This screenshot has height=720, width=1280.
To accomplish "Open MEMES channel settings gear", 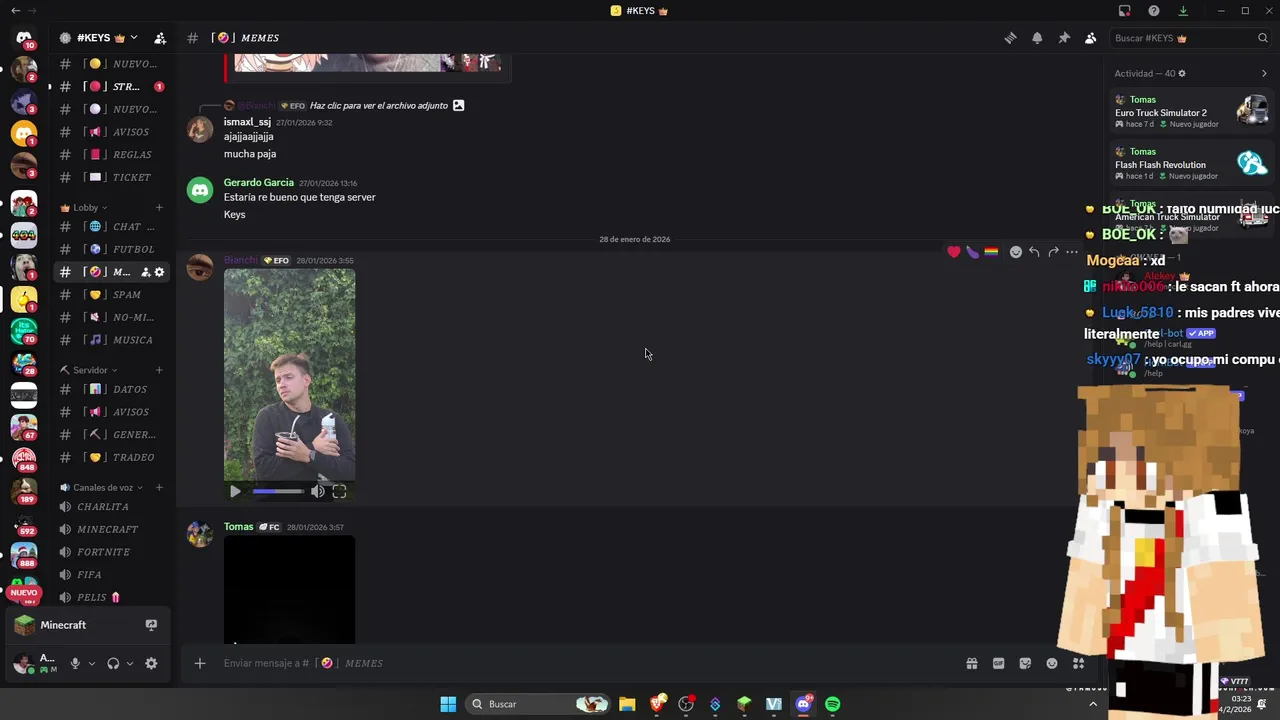I will coord(159,272).
